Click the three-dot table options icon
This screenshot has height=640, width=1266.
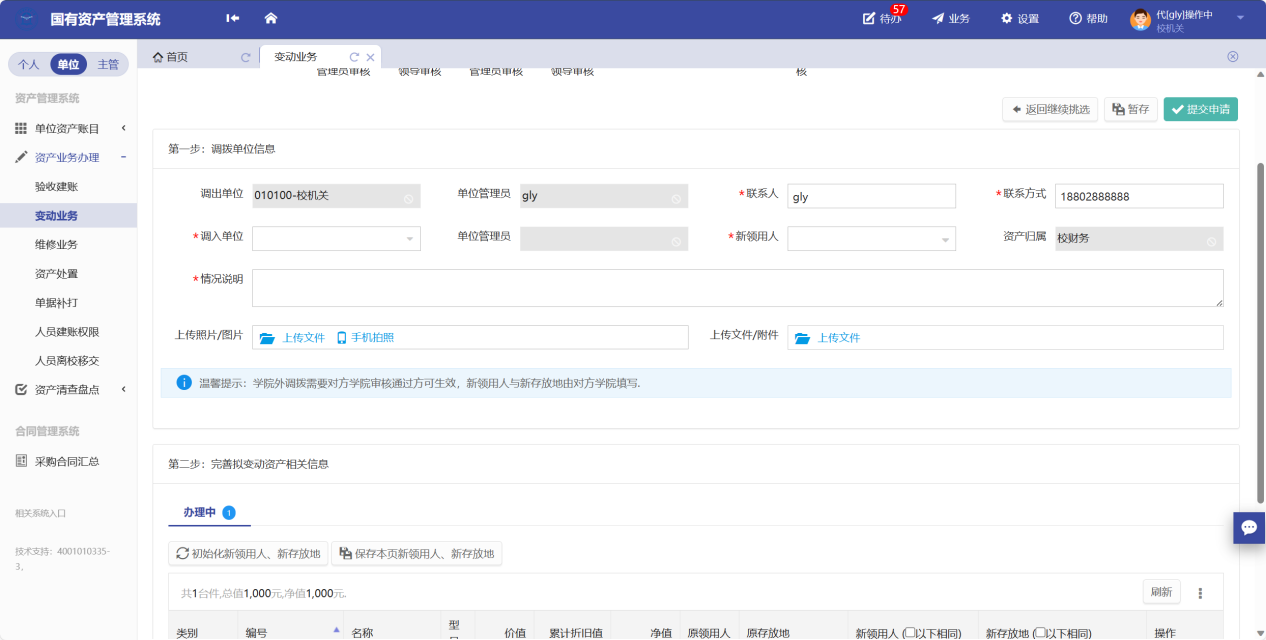(1200, 593)
